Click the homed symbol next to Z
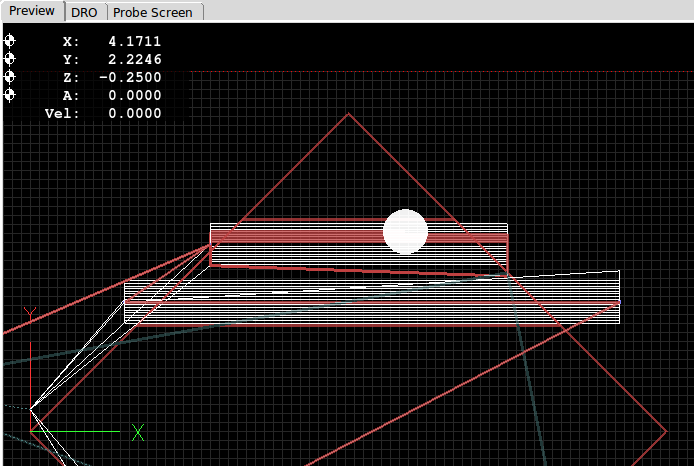This screenshot has height=466, width=694. [10, 77]
